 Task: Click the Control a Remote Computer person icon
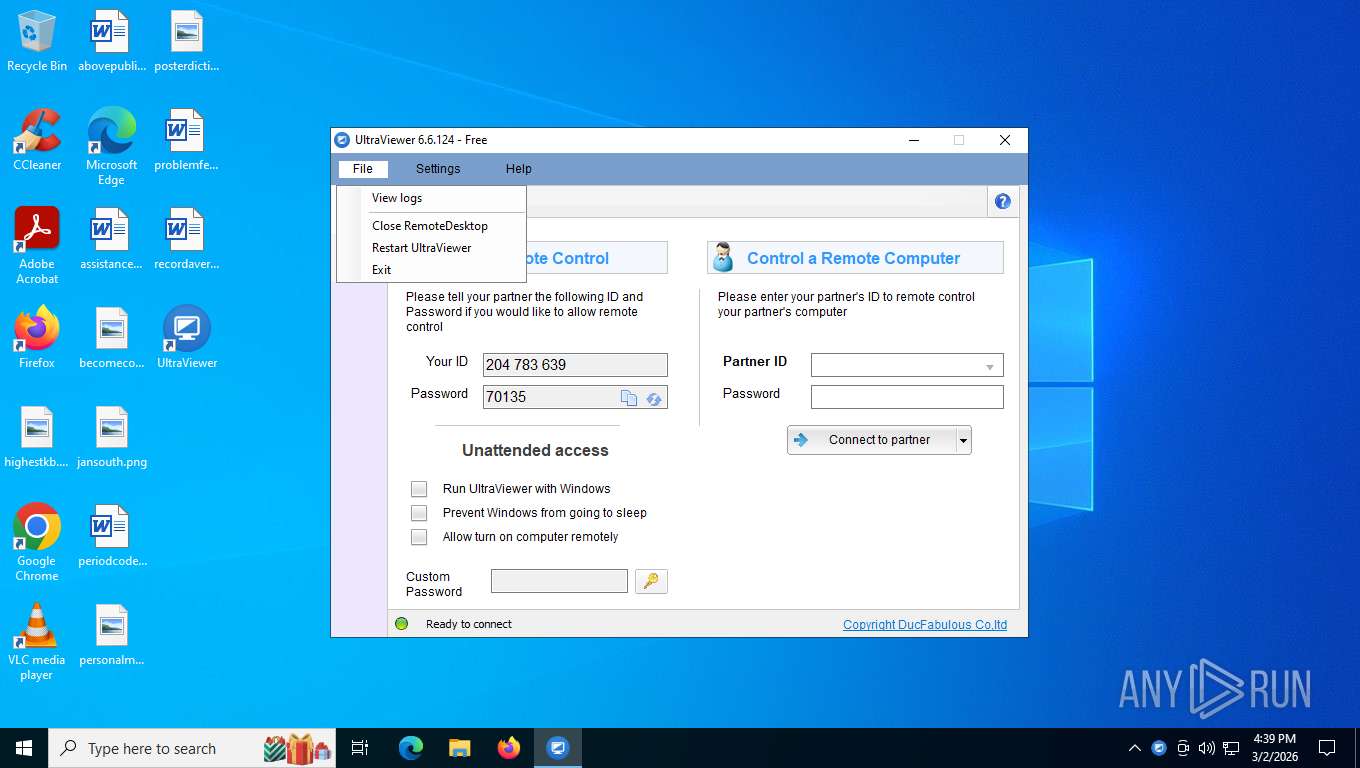pyautogui.click(x=723, y=257)
